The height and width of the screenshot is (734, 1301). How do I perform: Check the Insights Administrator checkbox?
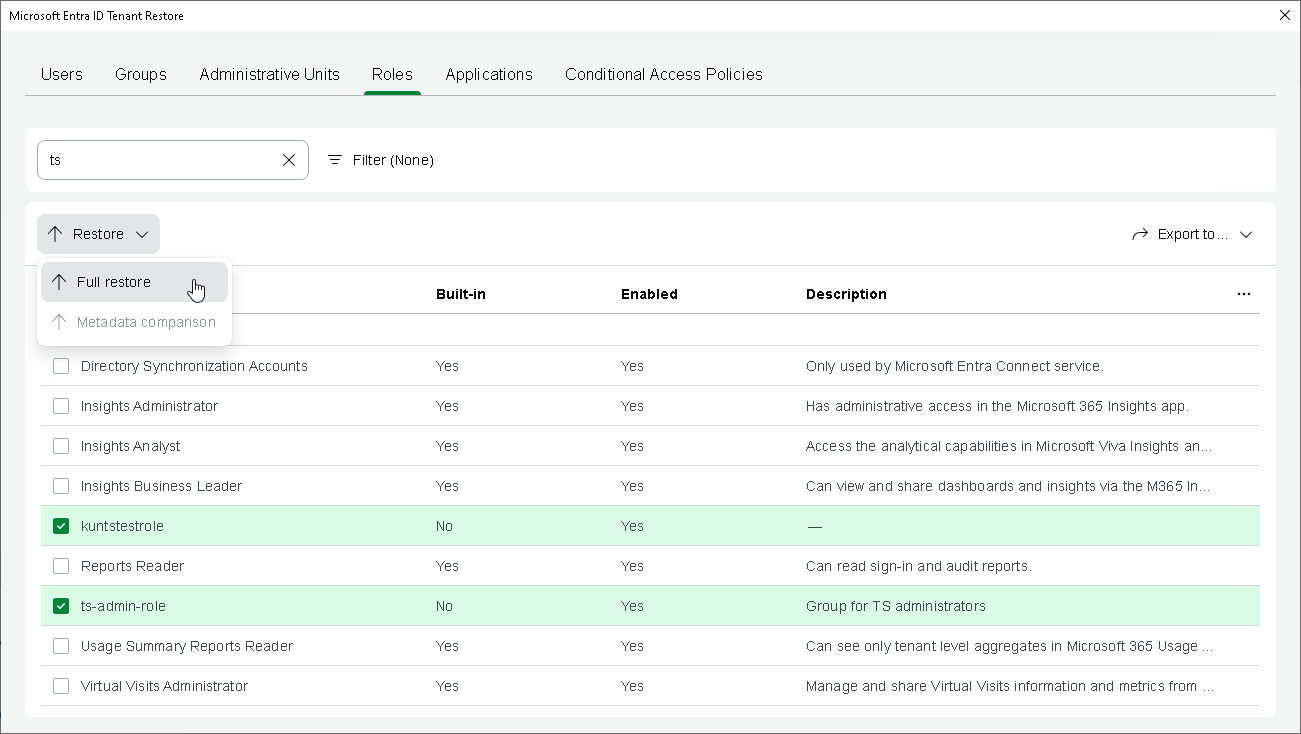(61, 406)
